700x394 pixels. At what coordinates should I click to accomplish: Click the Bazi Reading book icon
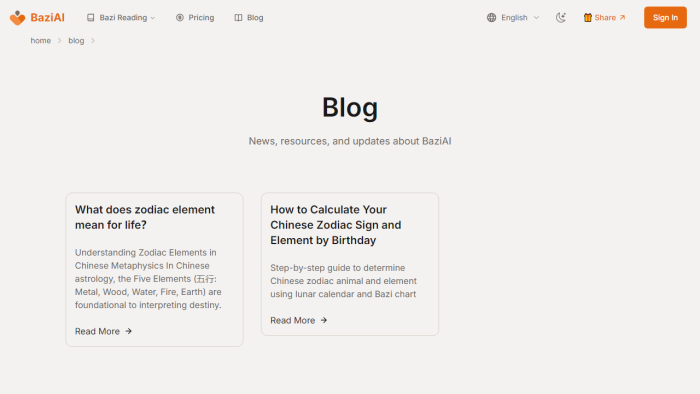91,17
